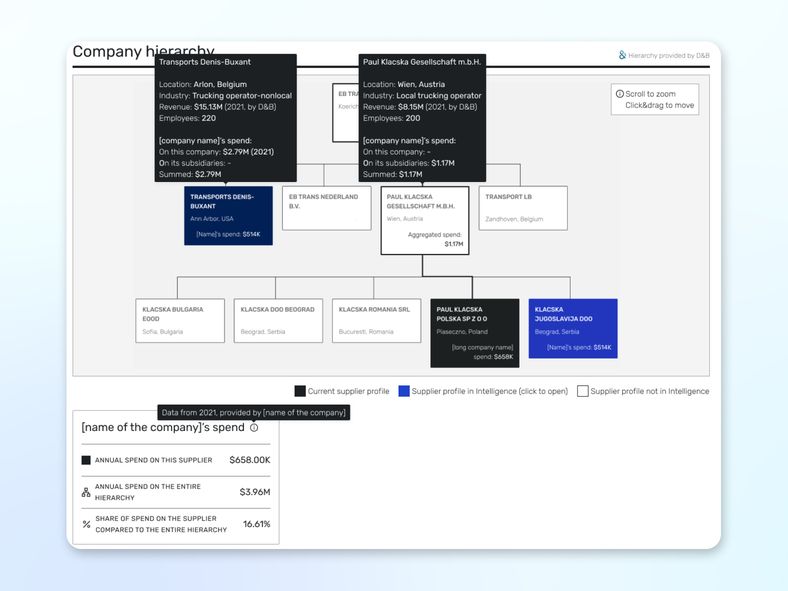788x591 pixels.
Task: Click the D&B logo icon
Action: [x=622, y=55]
